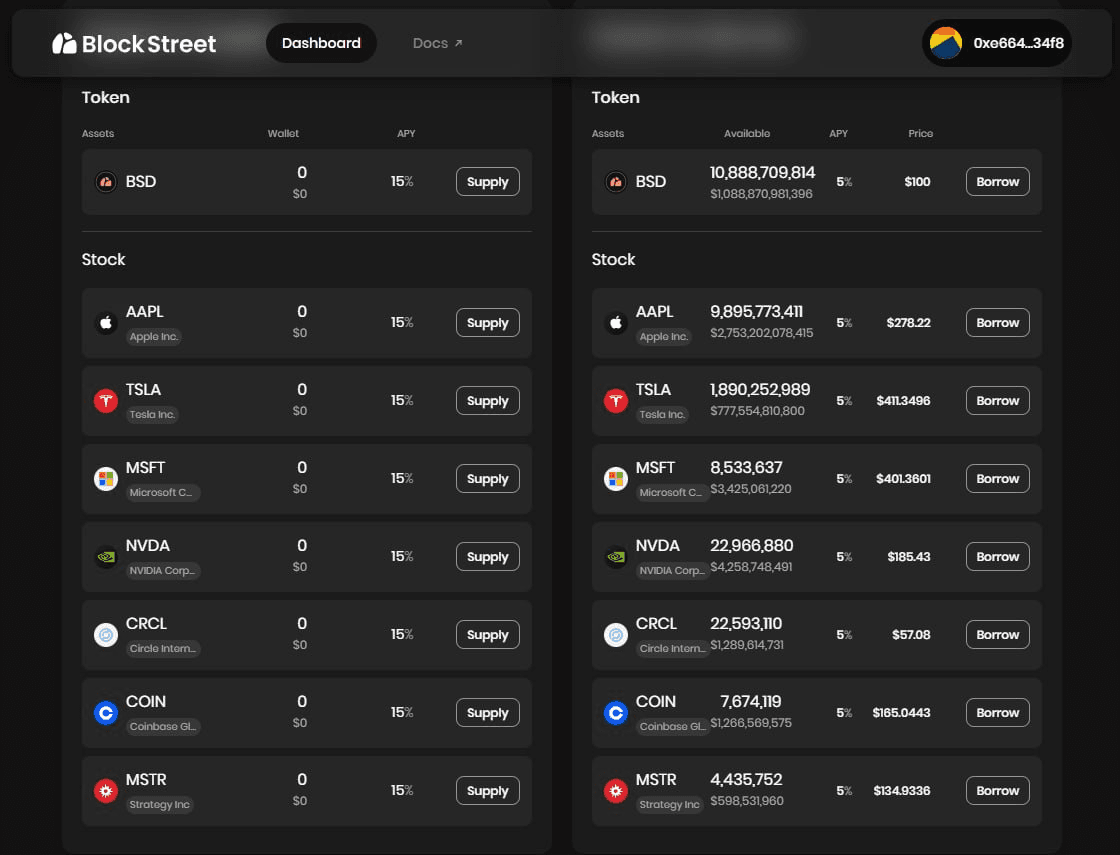This screenshot has height=855, width=1120.
Task: Click Wallet column header in supply panel
Action: tap(283, 134)
